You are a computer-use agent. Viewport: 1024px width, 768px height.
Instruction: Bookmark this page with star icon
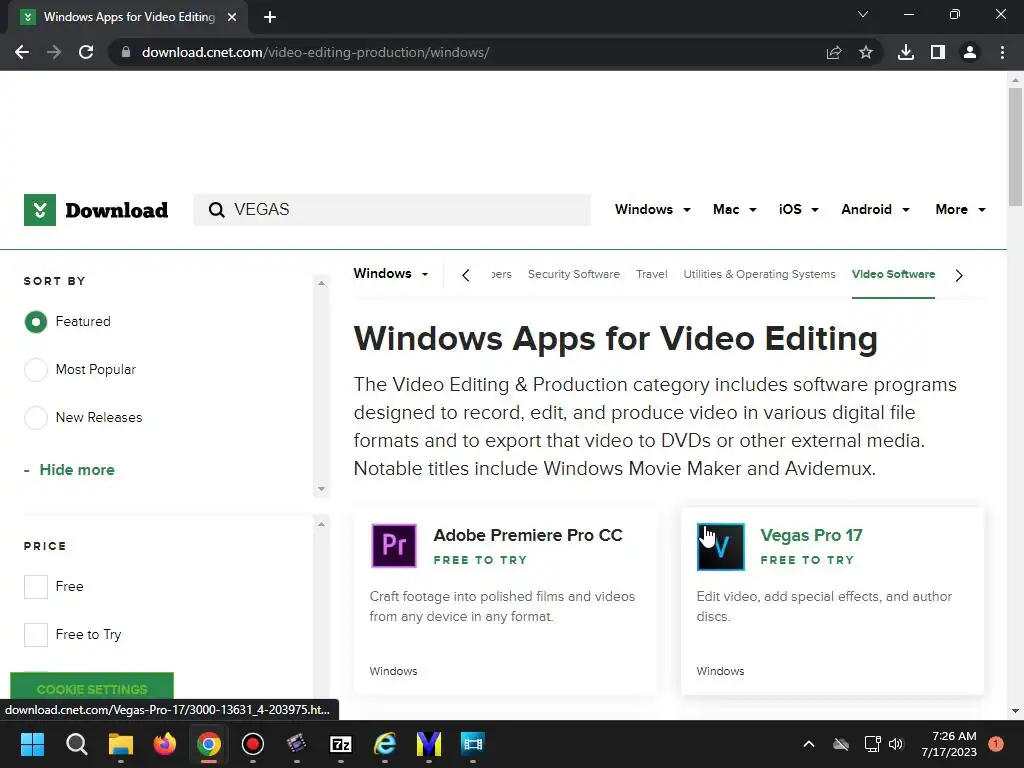click(x=866, y=52)
